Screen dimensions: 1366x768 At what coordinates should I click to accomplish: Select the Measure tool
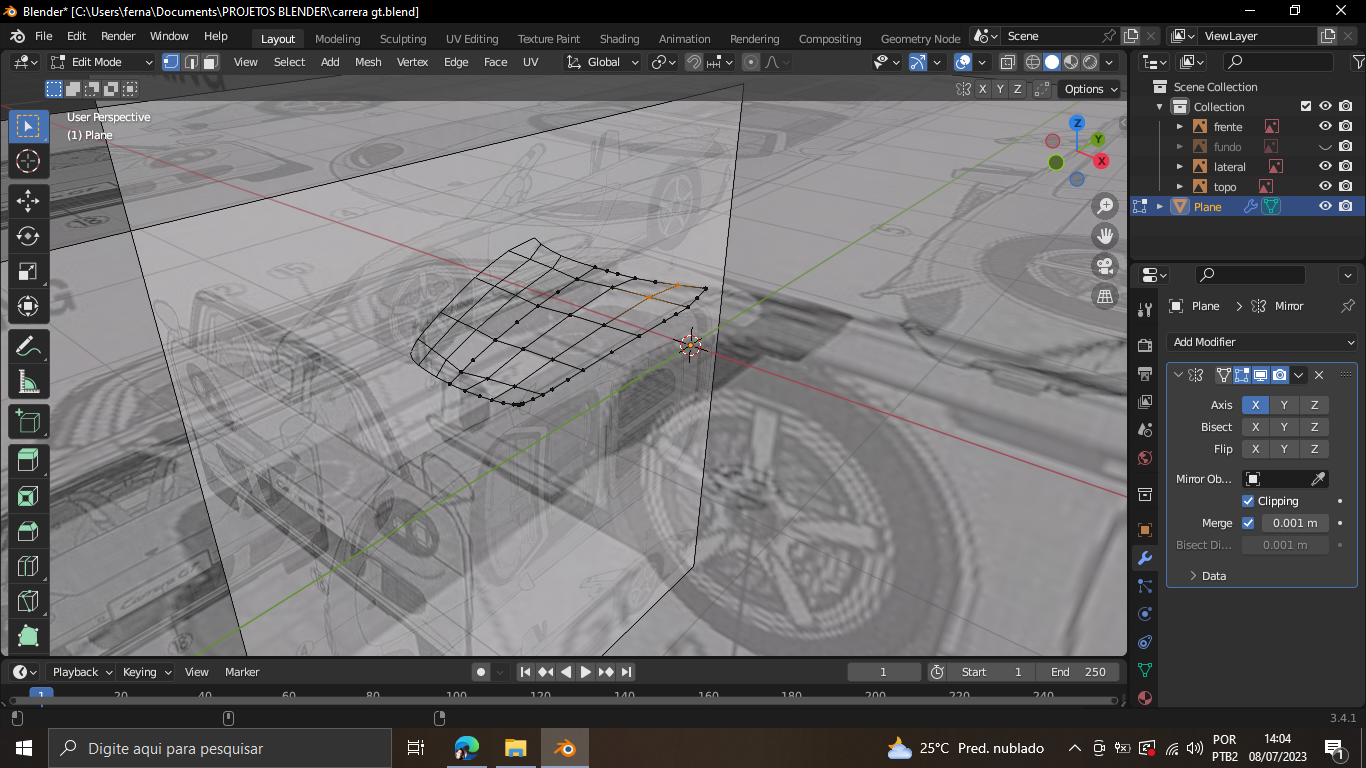[x=28, y=382]
